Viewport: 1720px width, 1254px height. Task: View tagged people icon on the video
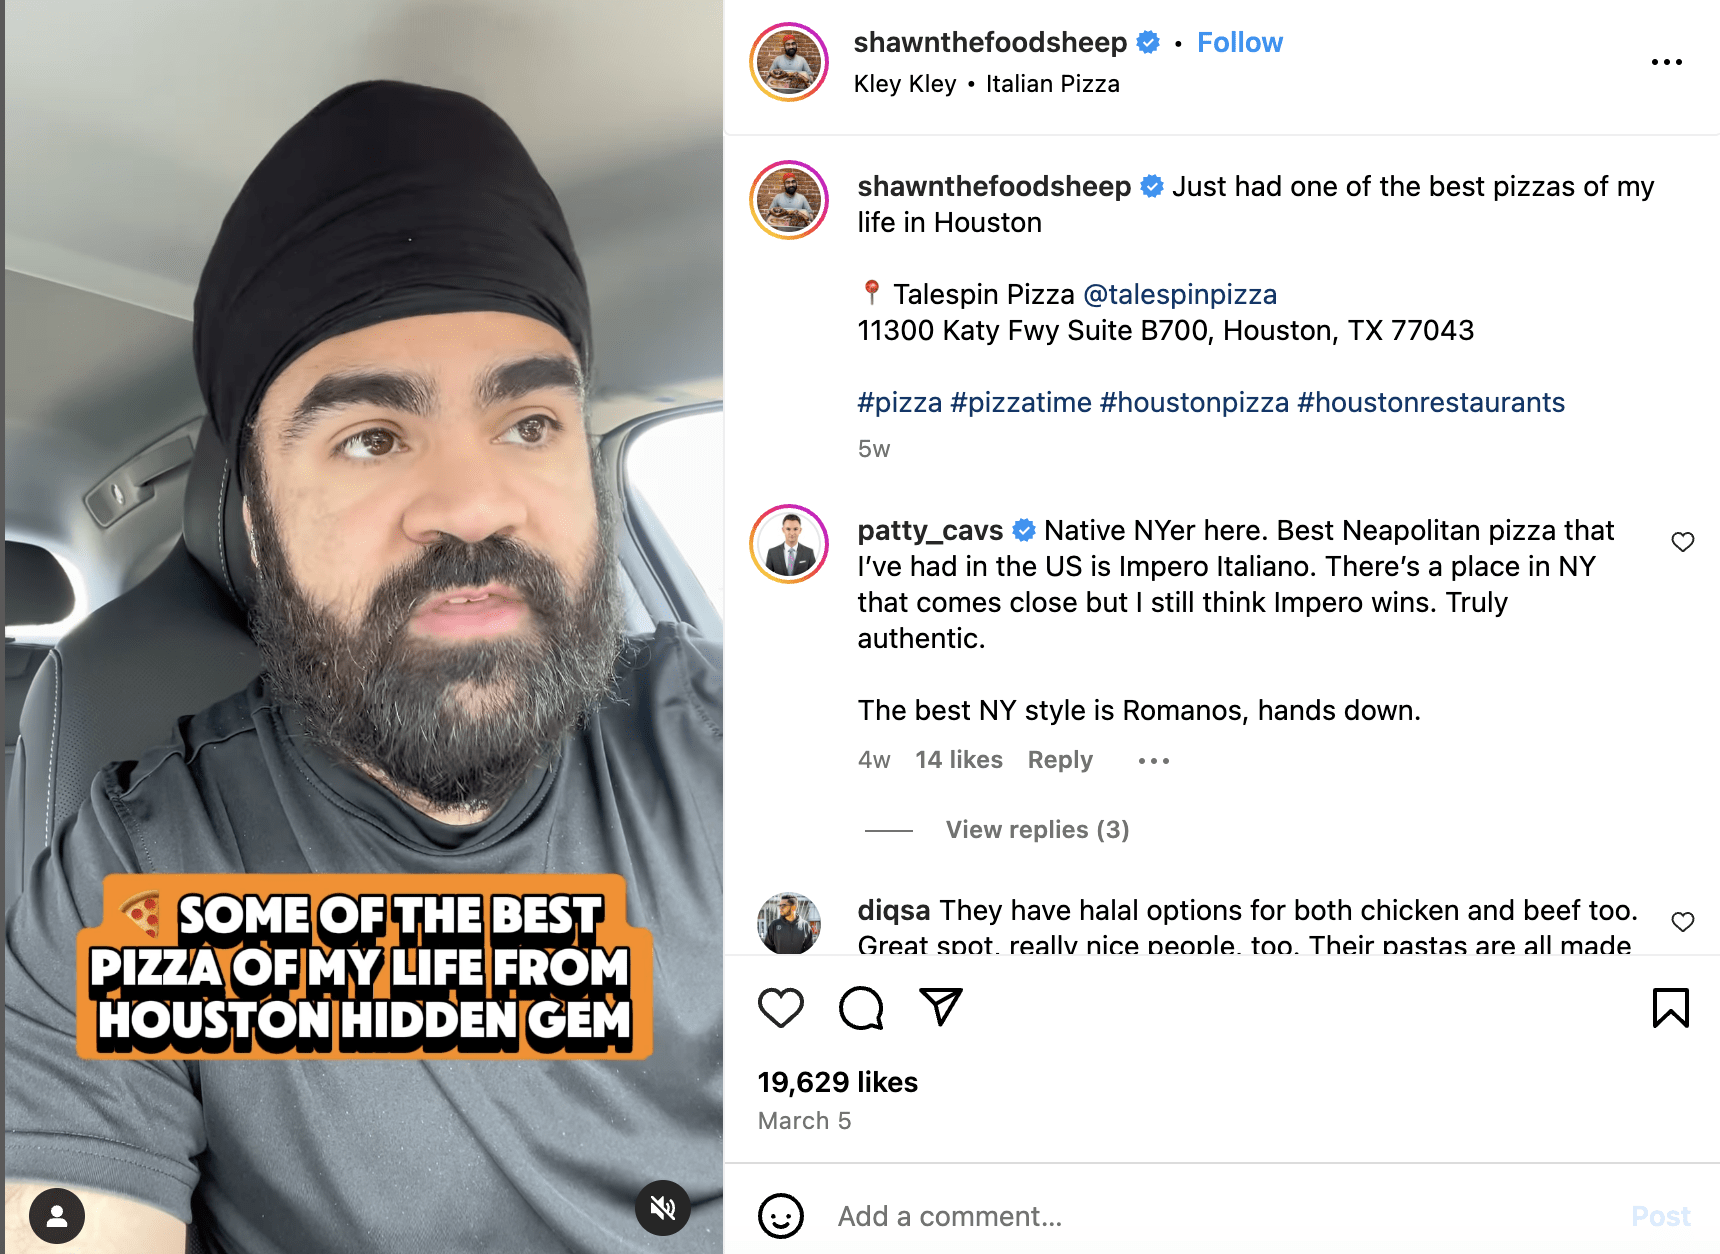point(57,1215)
